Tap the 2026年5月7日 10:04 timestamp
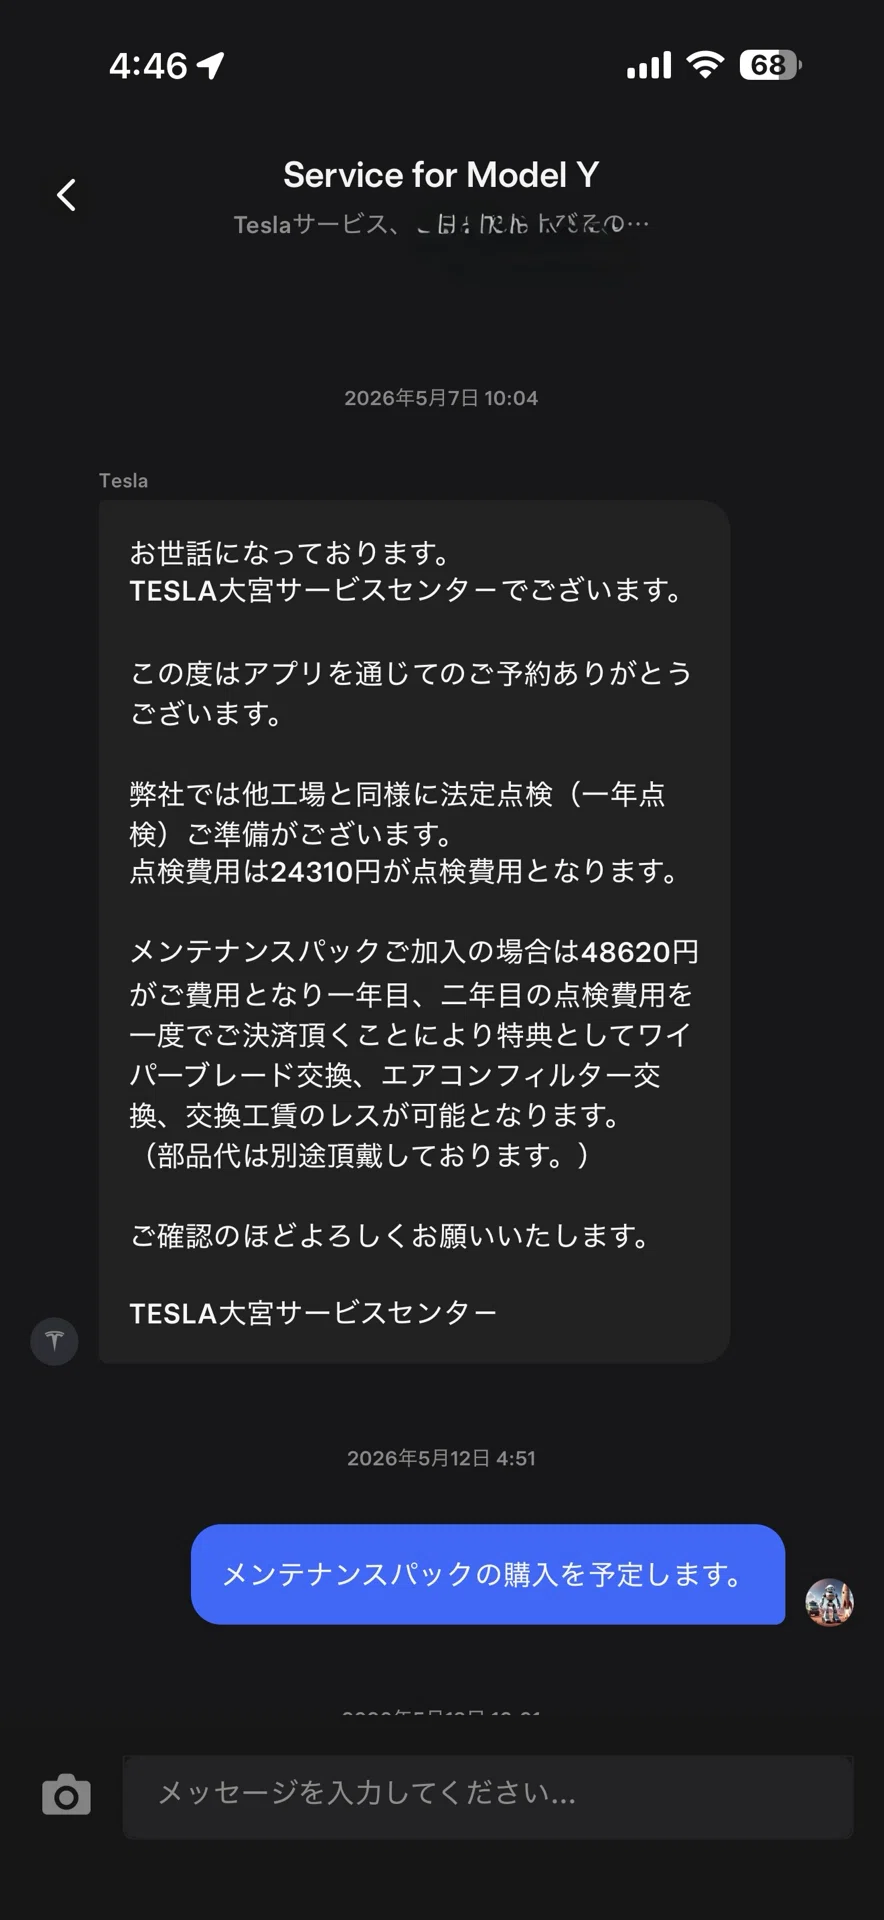 [441, 398]
